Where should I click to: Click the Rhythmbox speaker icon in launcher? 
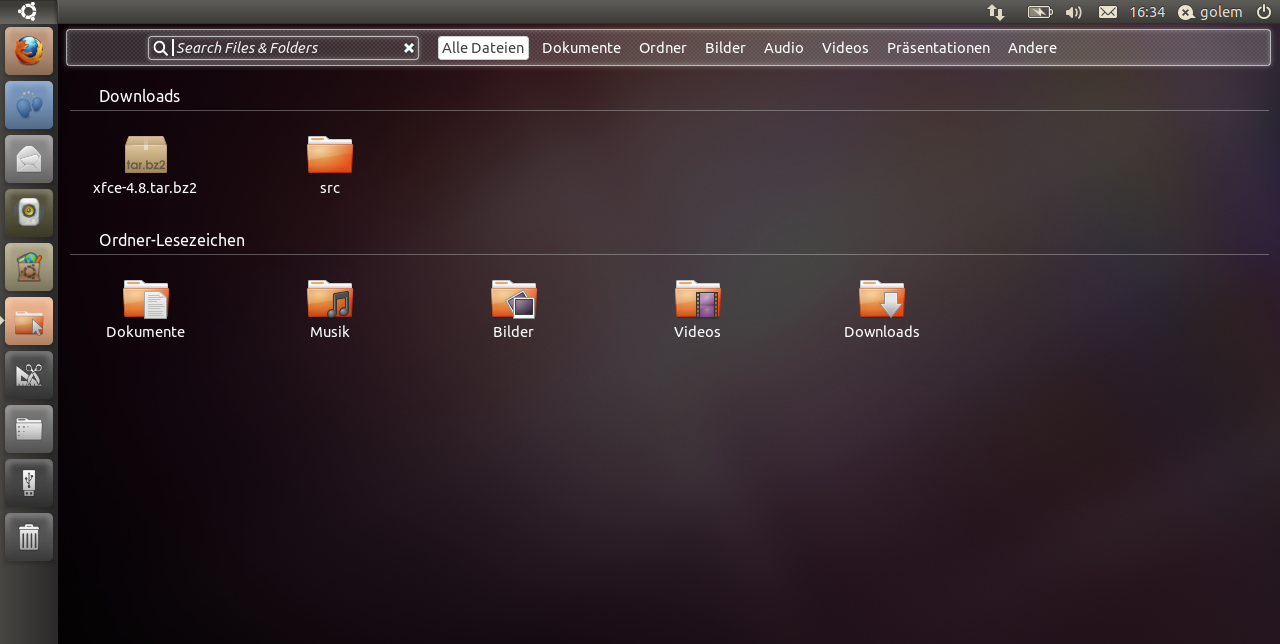point(29,213)
